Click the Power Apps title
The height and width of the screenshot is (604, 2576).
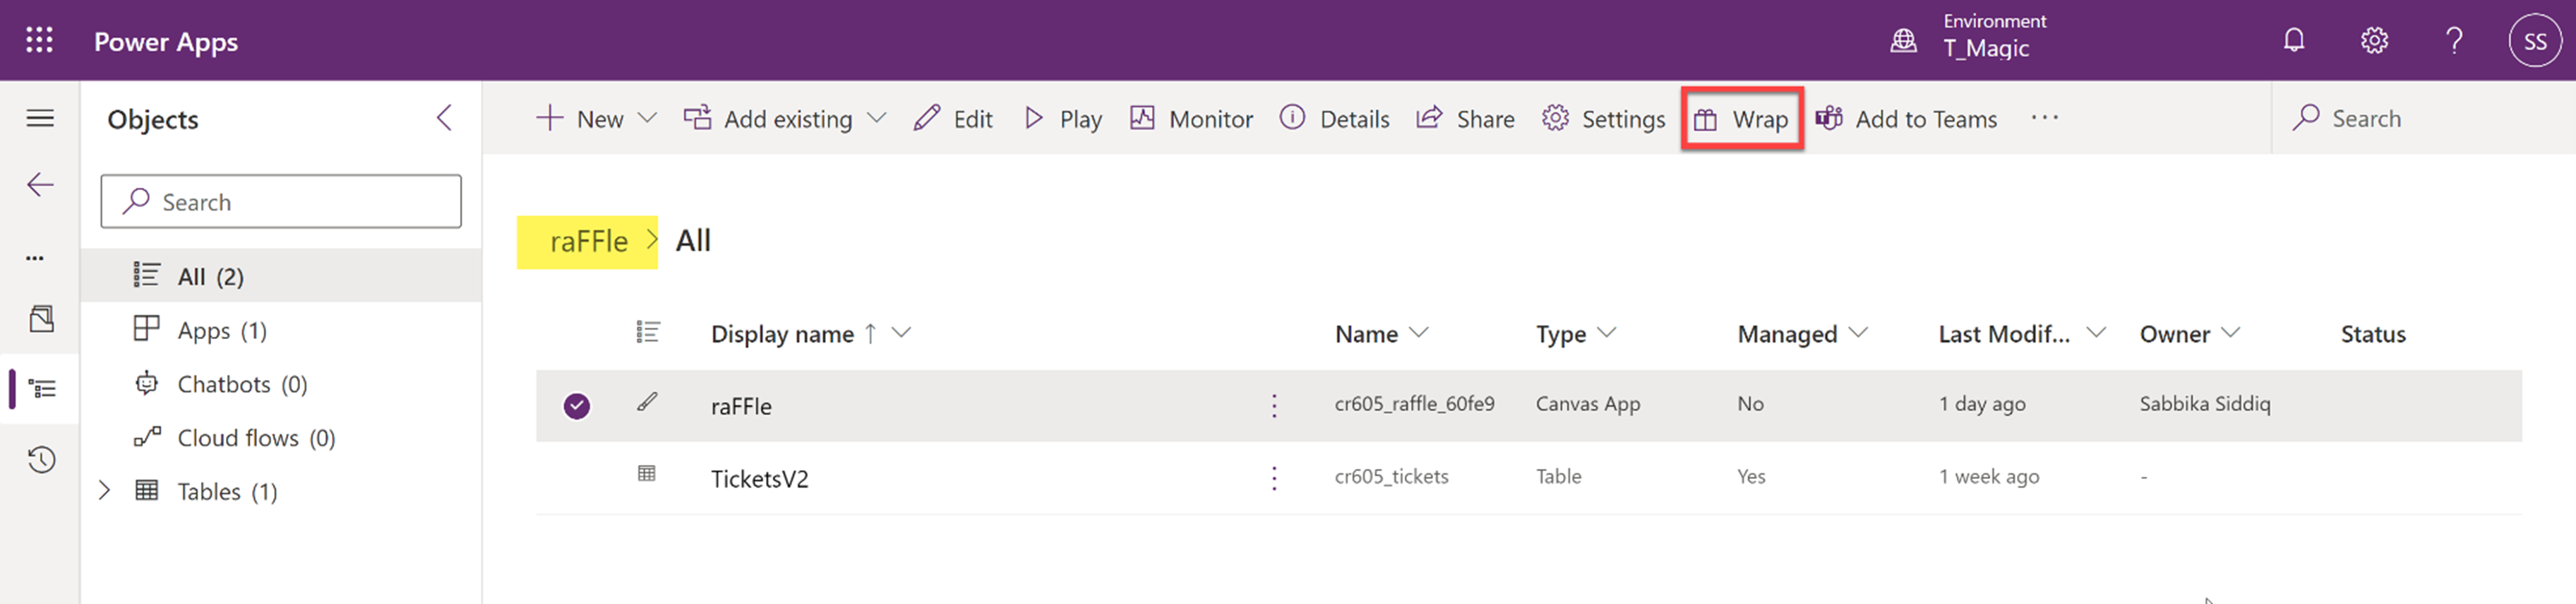(x=166, y=42)
